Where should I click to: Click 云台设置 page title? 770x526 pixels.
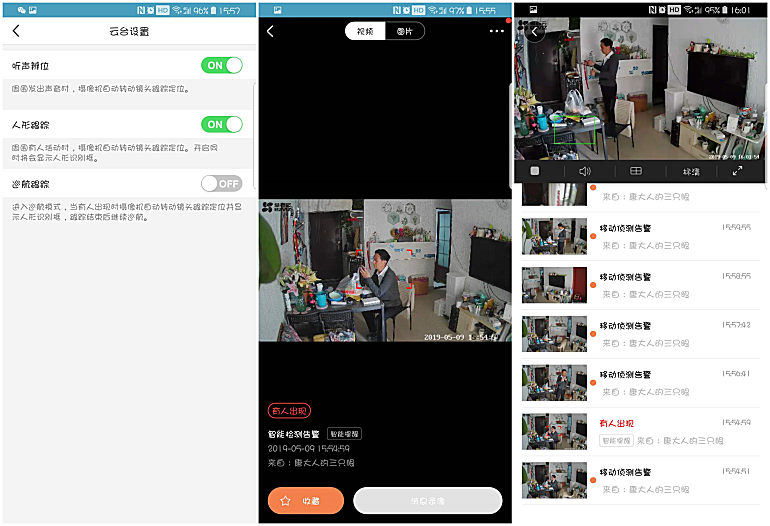click(129, 31)
